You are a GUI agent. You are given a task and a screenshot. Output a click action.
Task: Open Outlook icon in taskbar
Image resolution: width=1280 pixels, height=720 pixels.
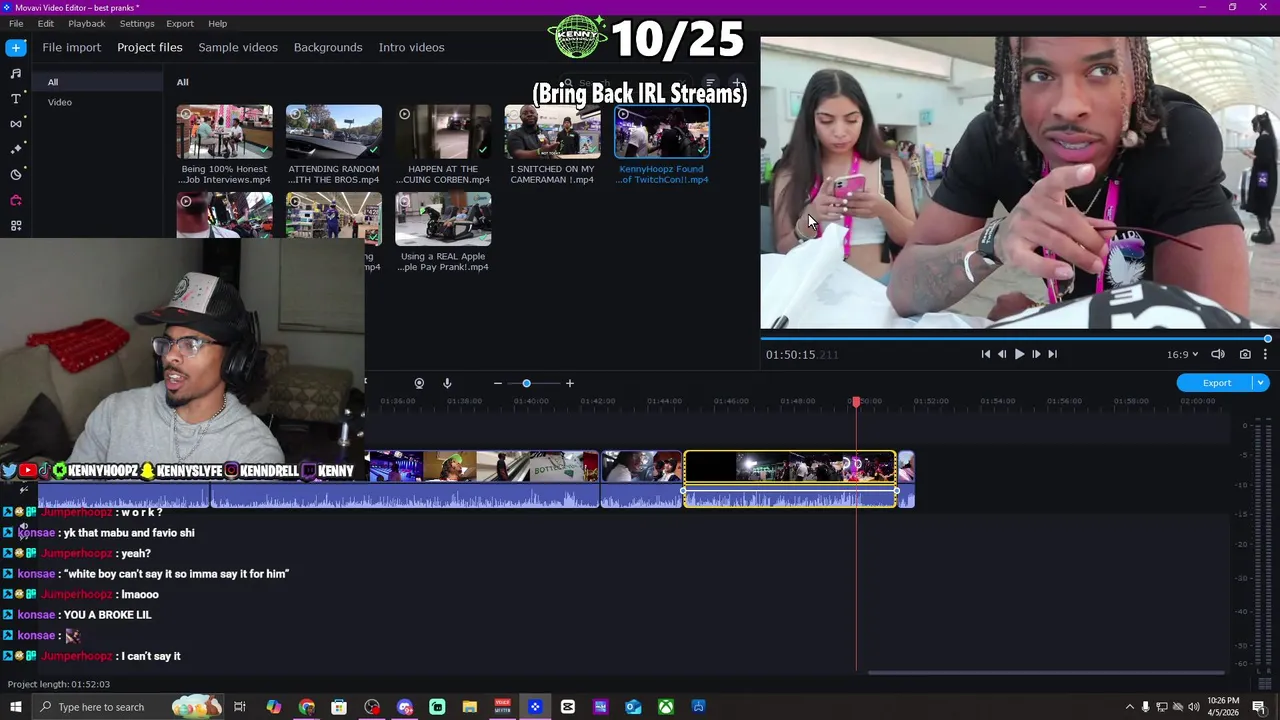(633, 707)
